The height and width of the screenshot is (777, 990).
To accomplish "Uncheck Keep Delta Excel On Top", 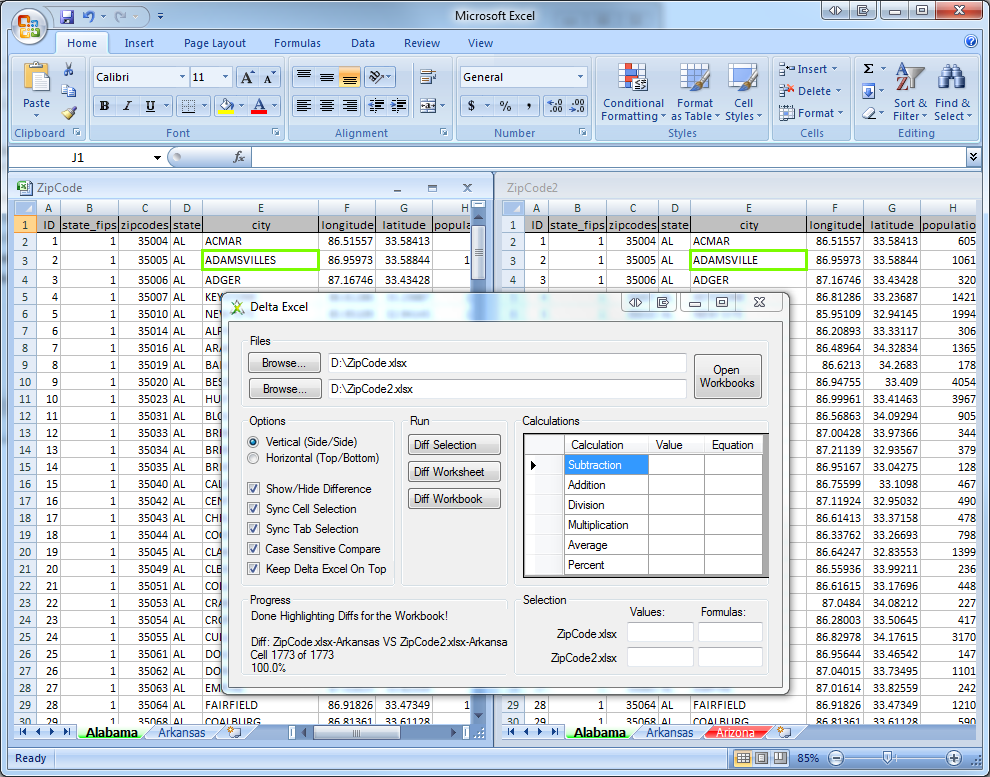I will pyautogui.click(x=253, y=569).
